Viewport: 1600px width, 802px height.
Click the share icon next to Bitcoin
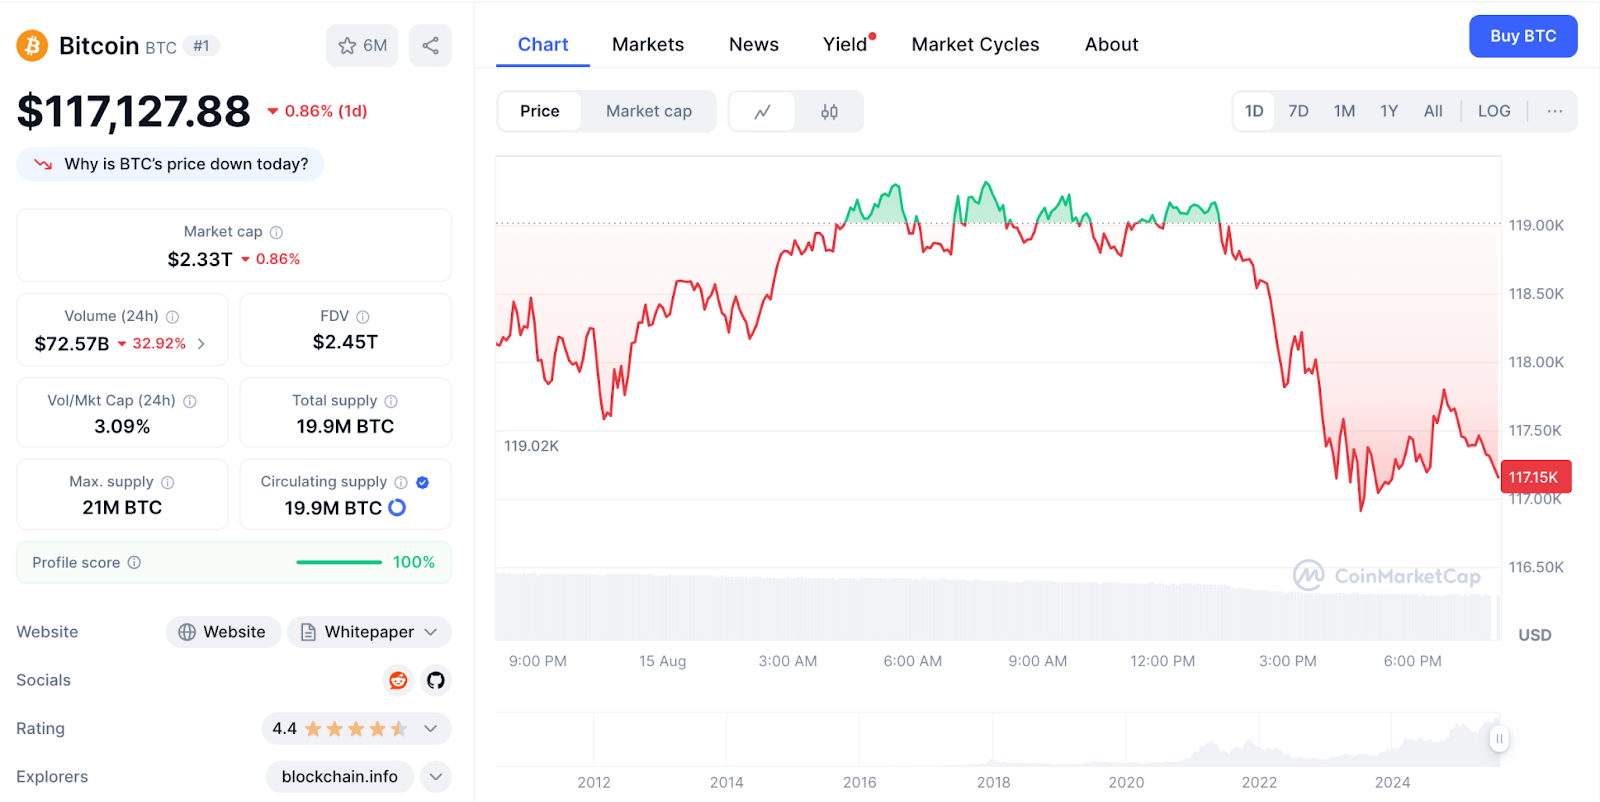pyautogui.click(x=430, y=46)
